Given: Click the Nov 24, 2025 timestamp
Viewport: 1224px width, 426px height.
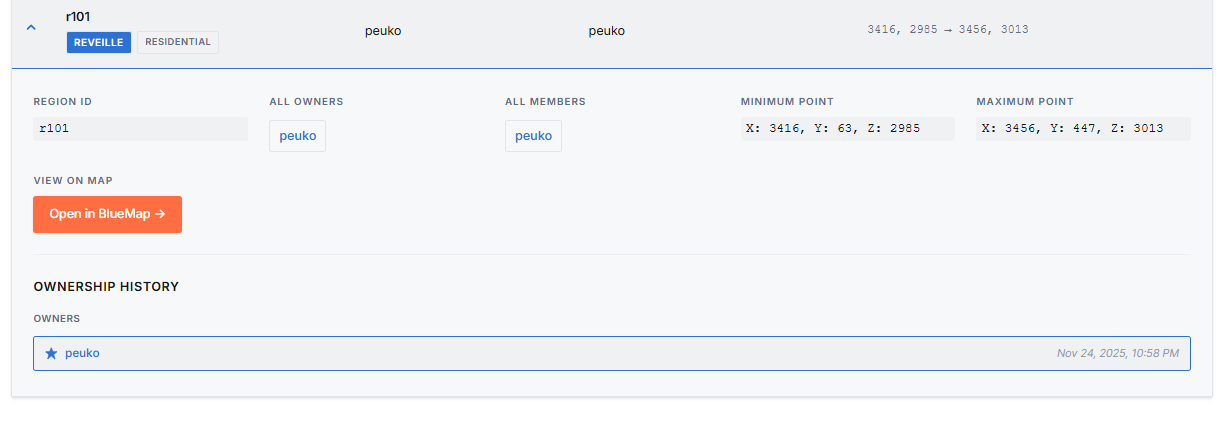Looking at the screenshot, I should tap(1117, 353).
